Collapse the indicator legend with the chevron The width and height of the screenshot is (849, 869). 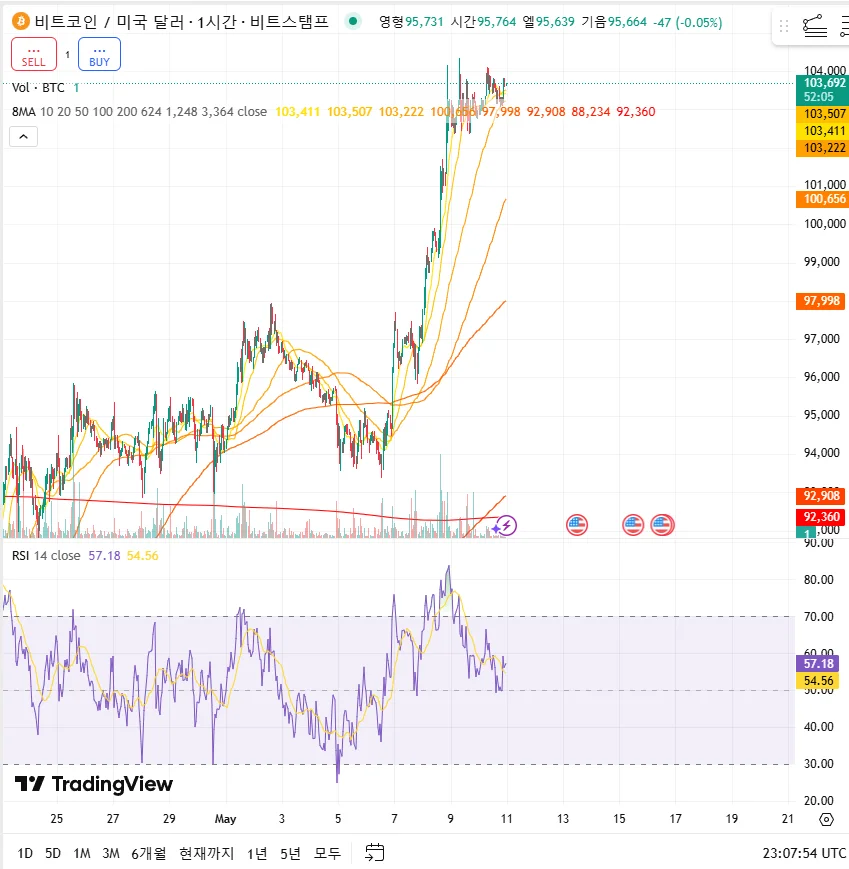point(23,136)
